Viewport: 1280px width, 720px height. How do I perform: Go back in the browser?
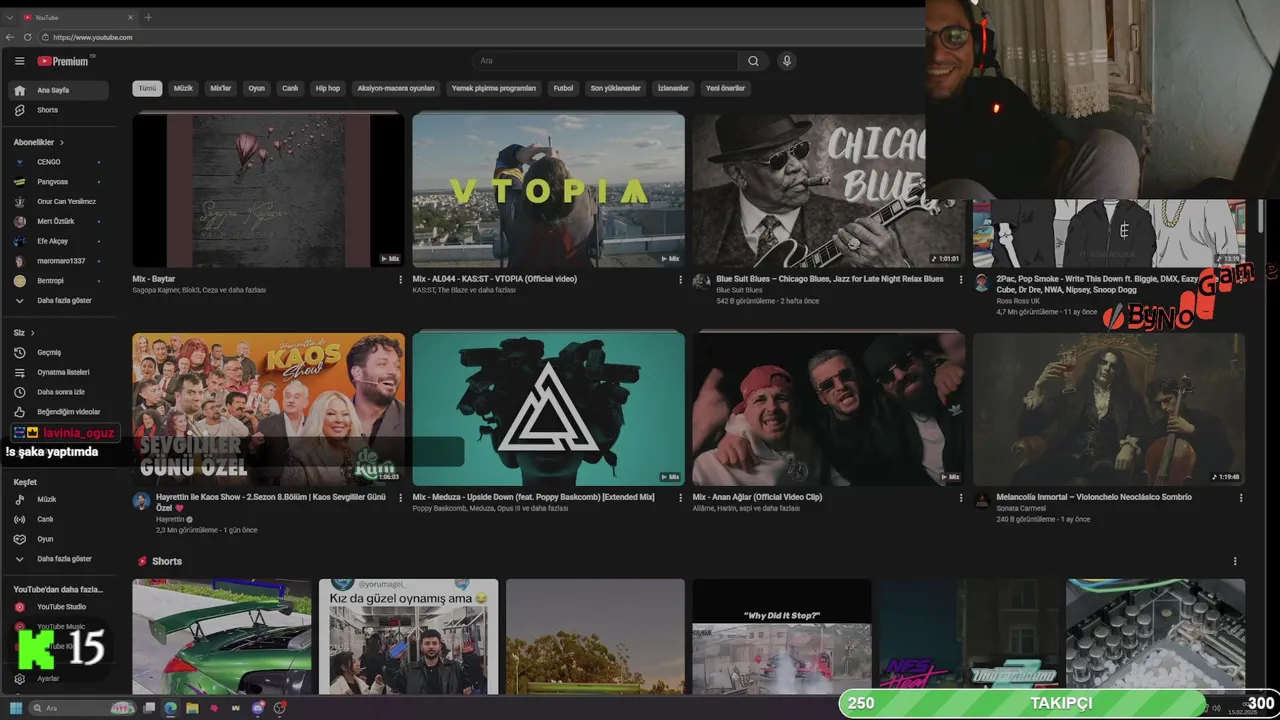point(10,37)
